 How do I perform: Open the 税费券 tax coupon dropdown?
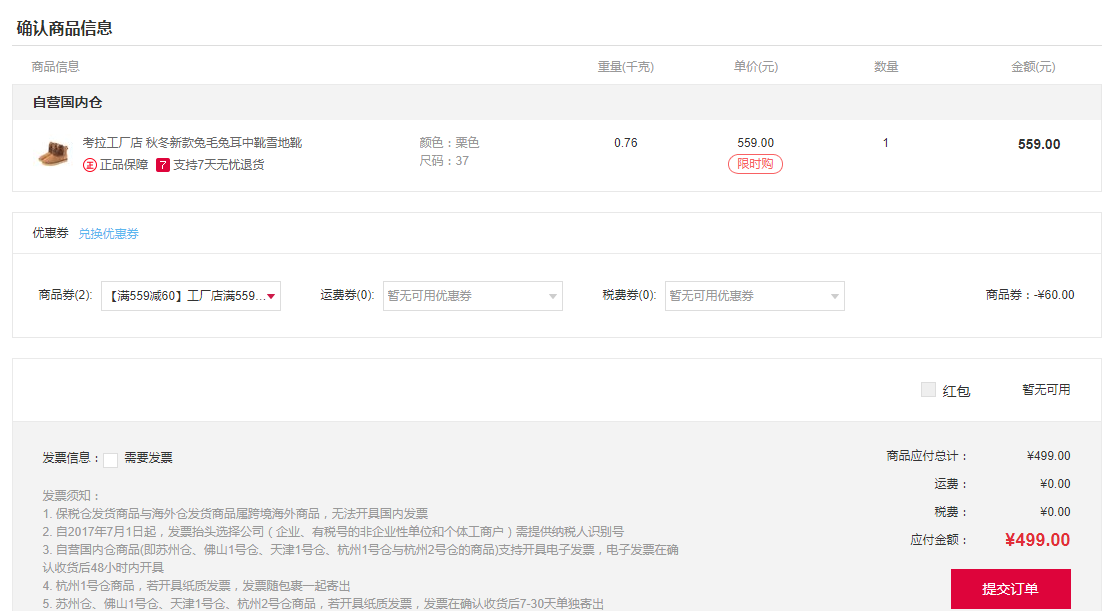pyautogui.click(x=755, y=296)
